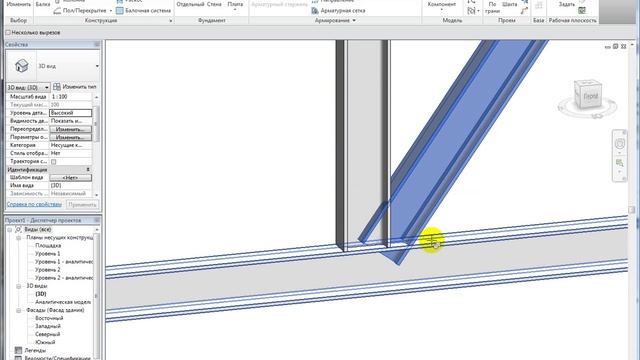The height and width of the screenshot is (360, 640).
Task: Click the База panel grid icon
Action: tap(538, 6)
